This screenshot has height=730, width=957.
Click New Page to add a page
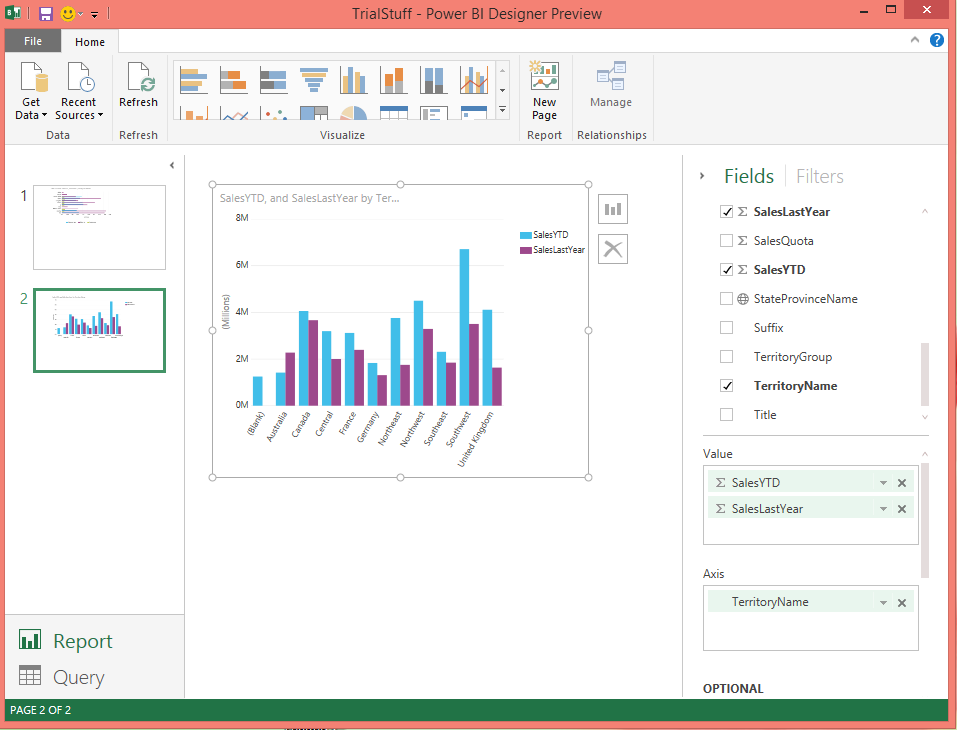(x=544, y=90)
